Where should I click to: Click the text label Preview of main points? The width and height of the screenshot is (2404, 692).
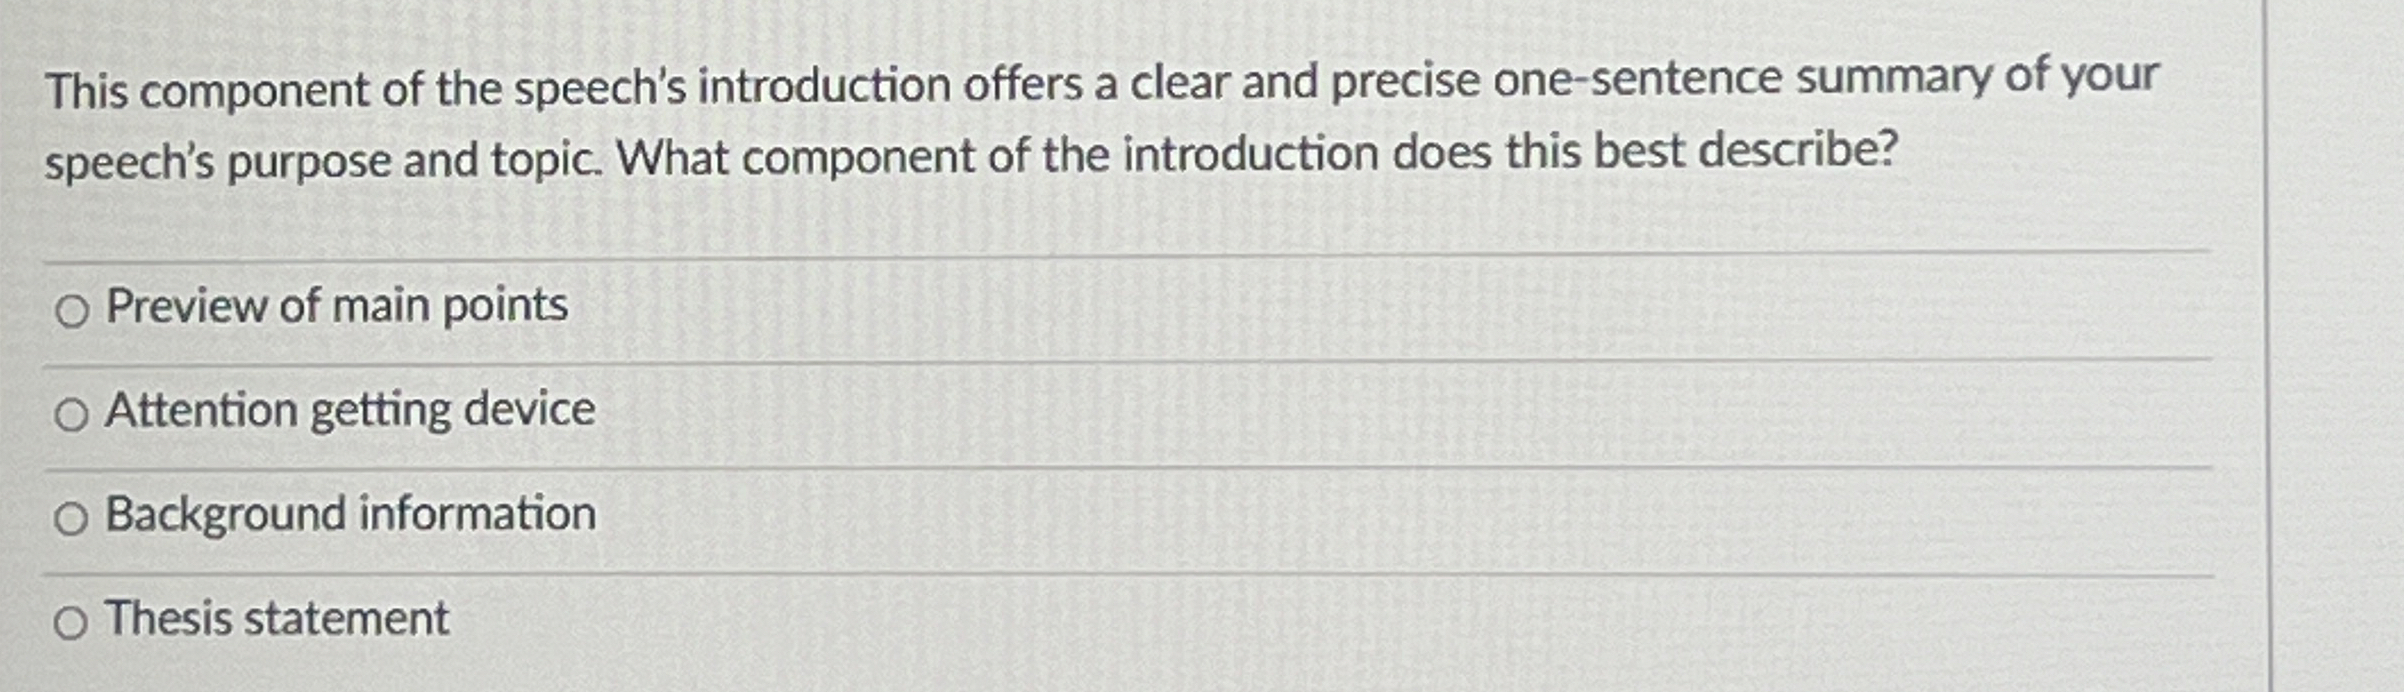point(335,308)
